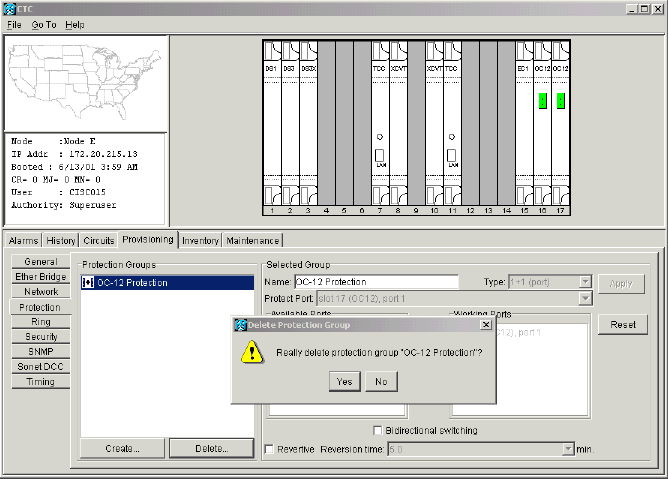
Task: Click the protection group icon beside OC-12 Protection
Action: (88, 283)
